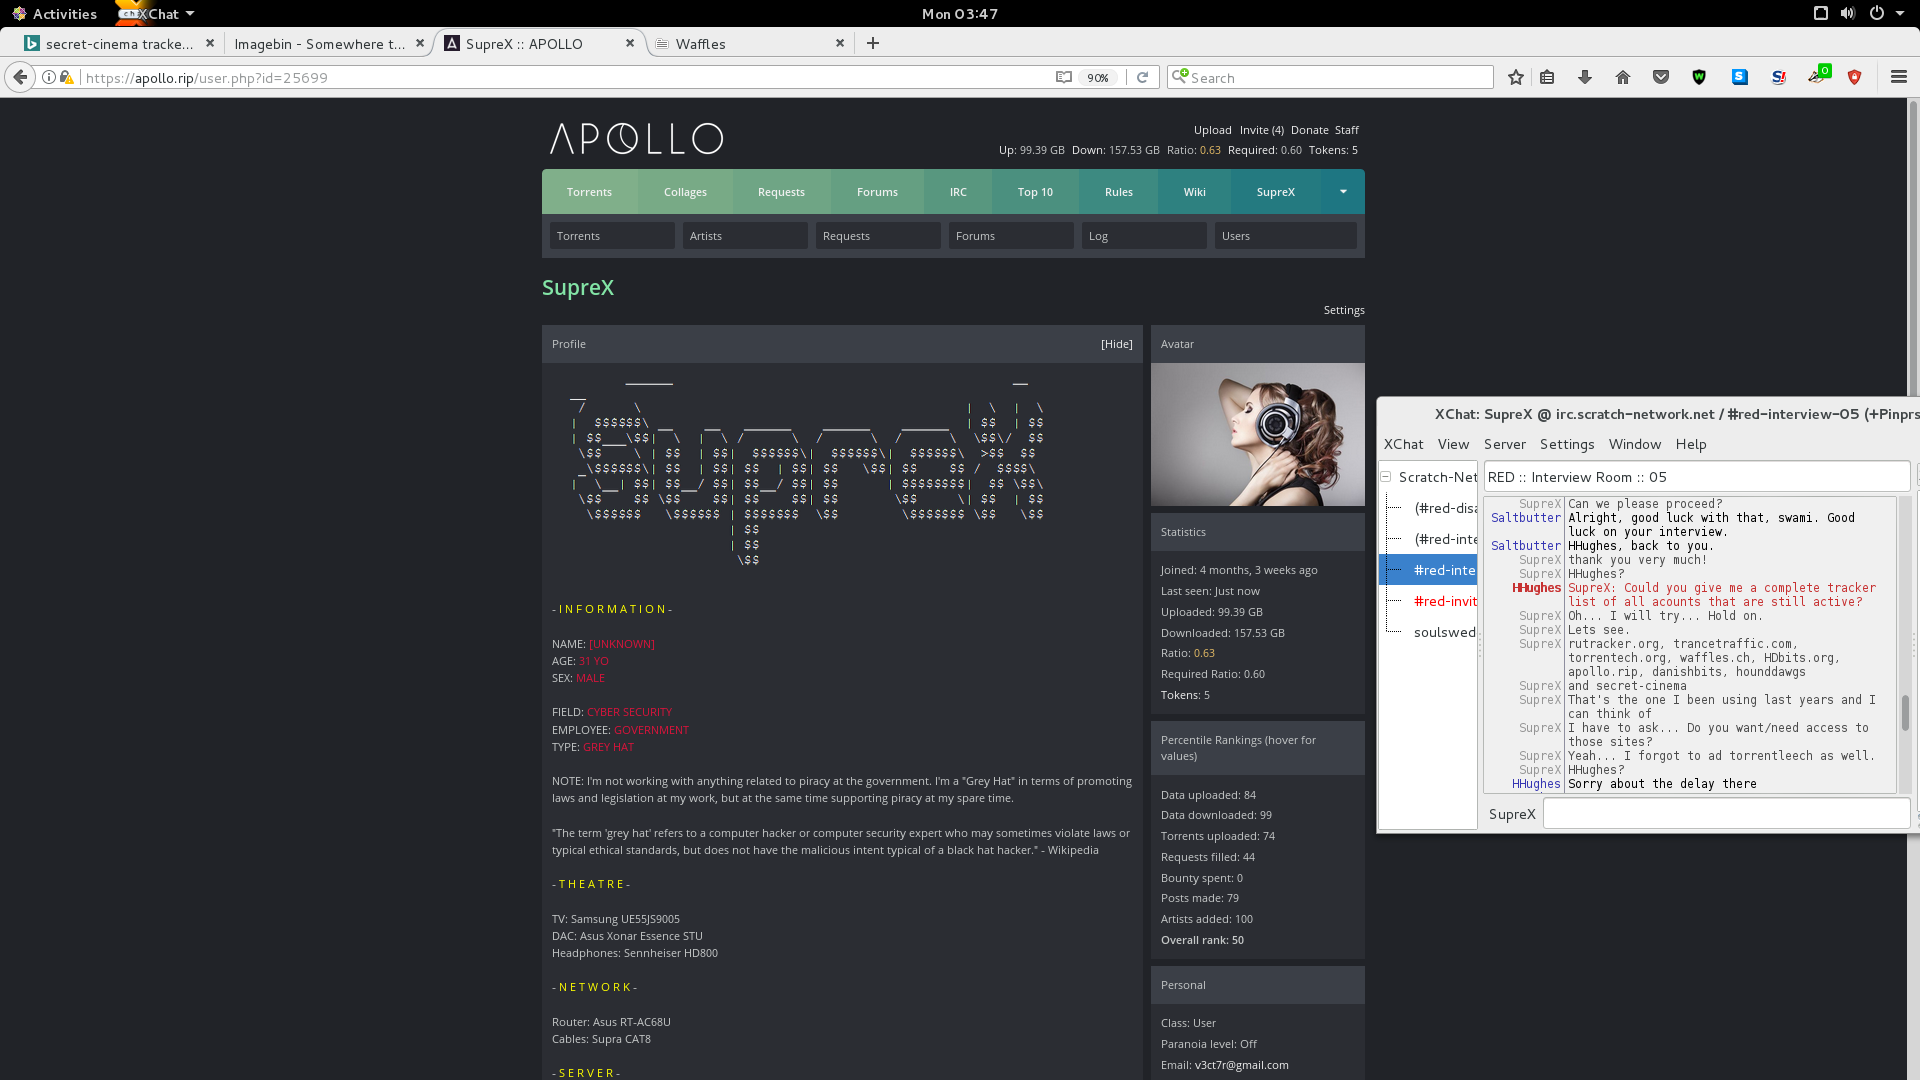This screenshot has height=1080, width=1920.
Task: Reset the 90% zoom level indicator
Action: pos(1098,78)
